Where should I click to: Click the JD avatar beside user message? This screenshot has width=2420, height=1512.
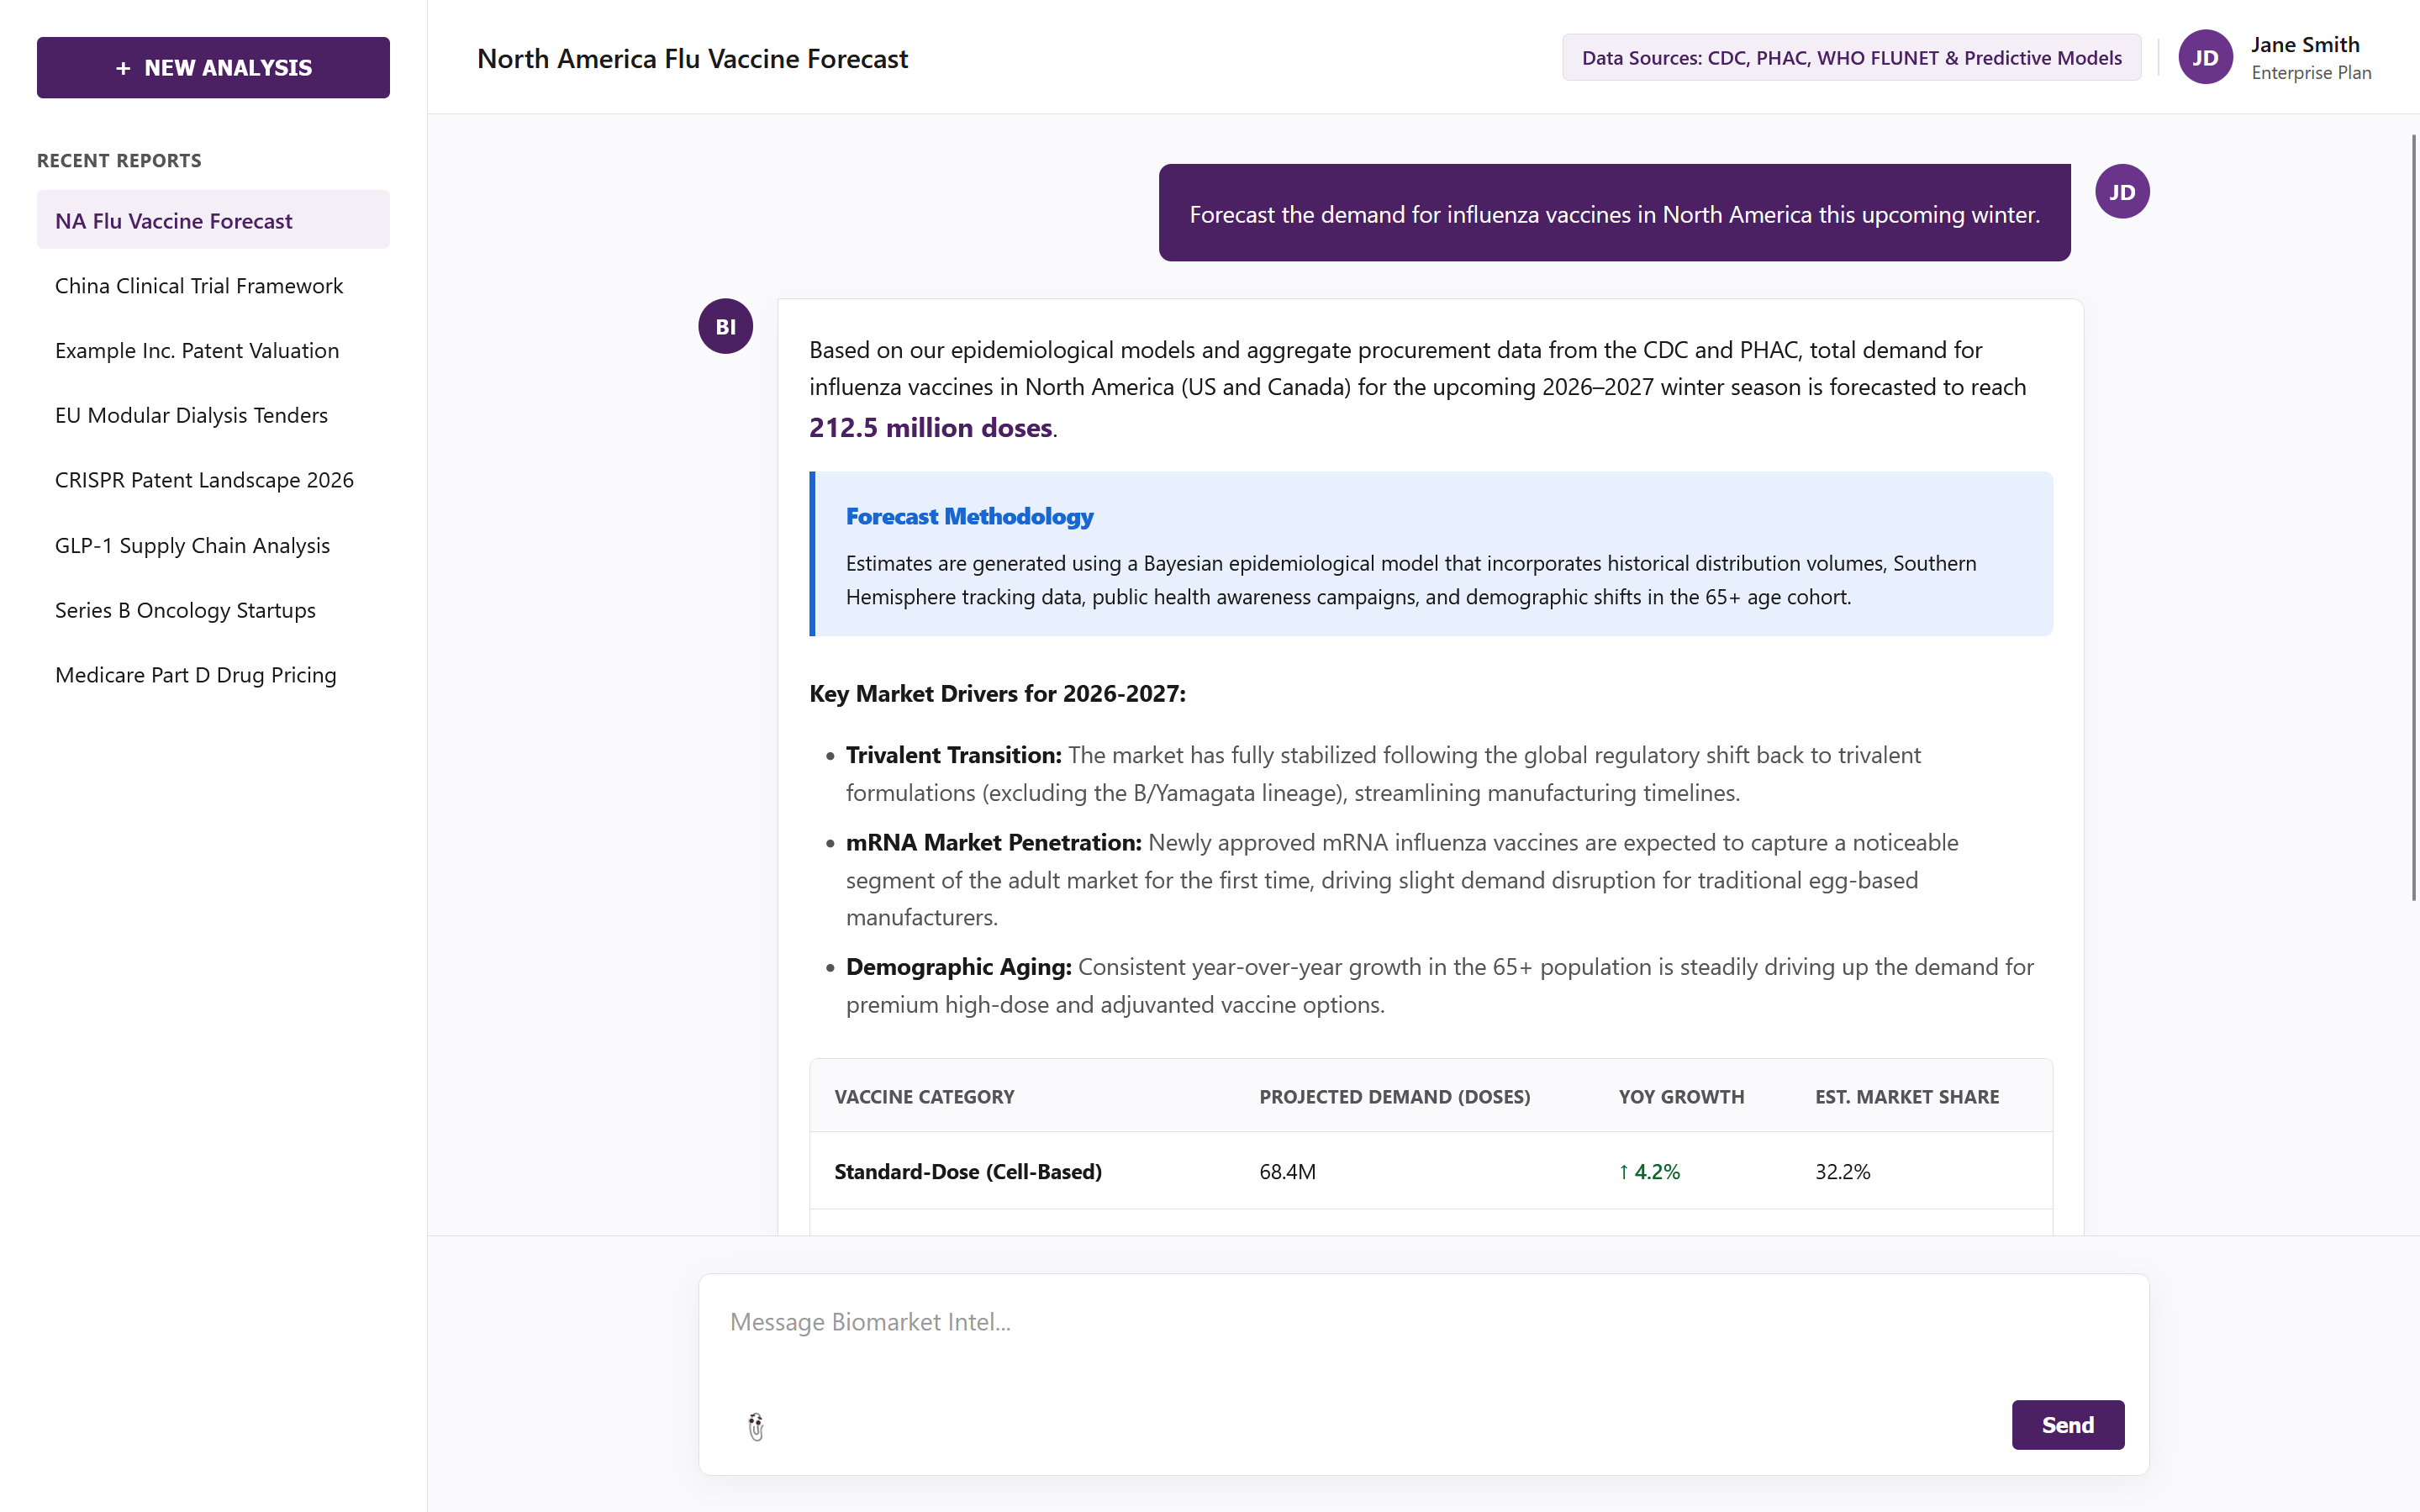point(2121,192)
